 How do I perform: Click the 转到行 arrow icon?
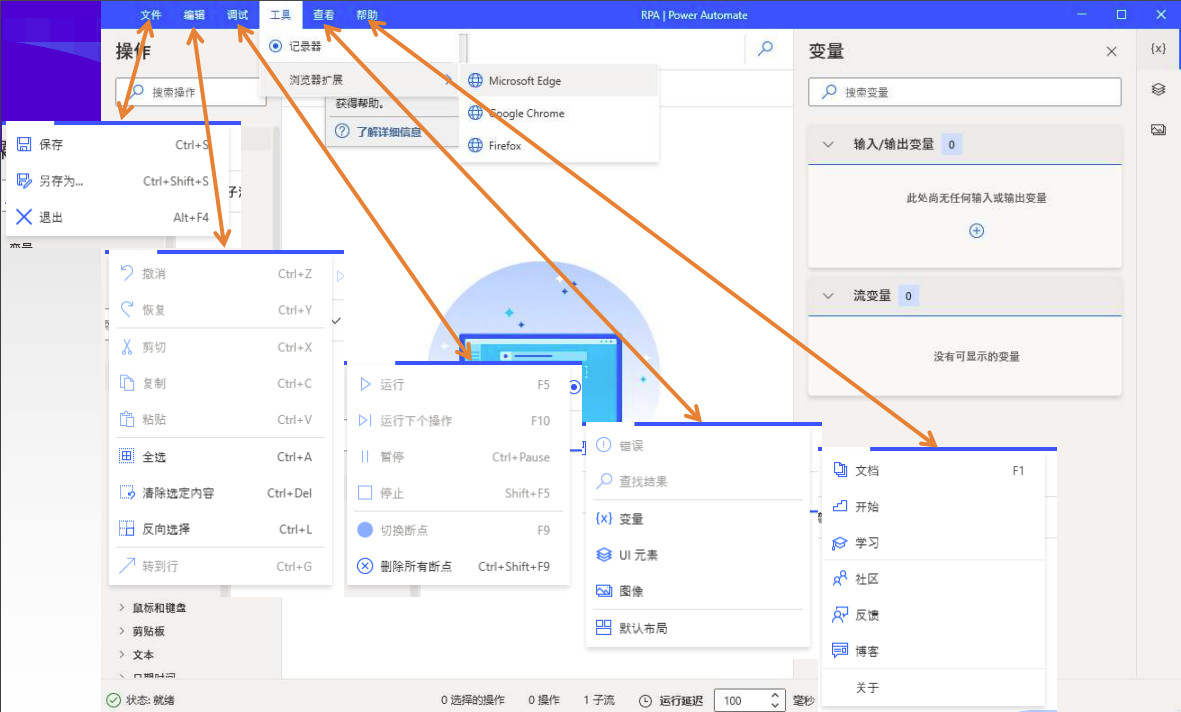(x=127, y=566)
